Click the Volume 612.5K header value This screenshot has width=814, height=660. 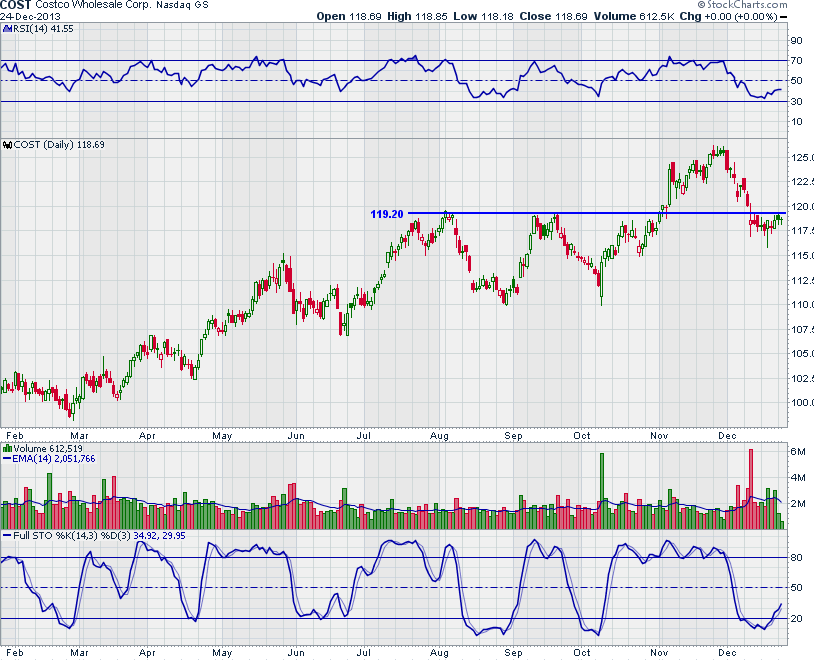click(634, 16)
